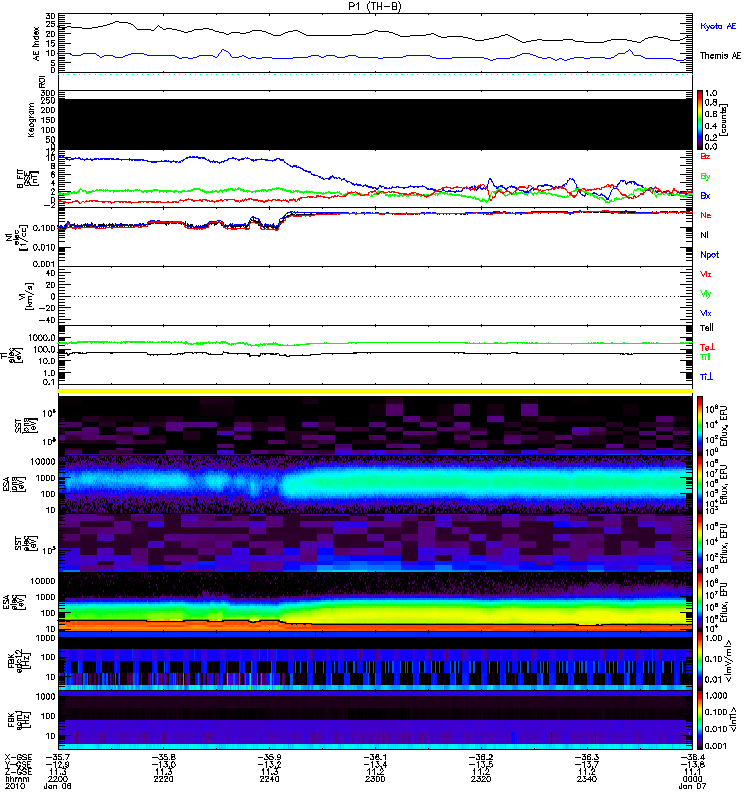Click the X-GSE row label

pos(17,758)
